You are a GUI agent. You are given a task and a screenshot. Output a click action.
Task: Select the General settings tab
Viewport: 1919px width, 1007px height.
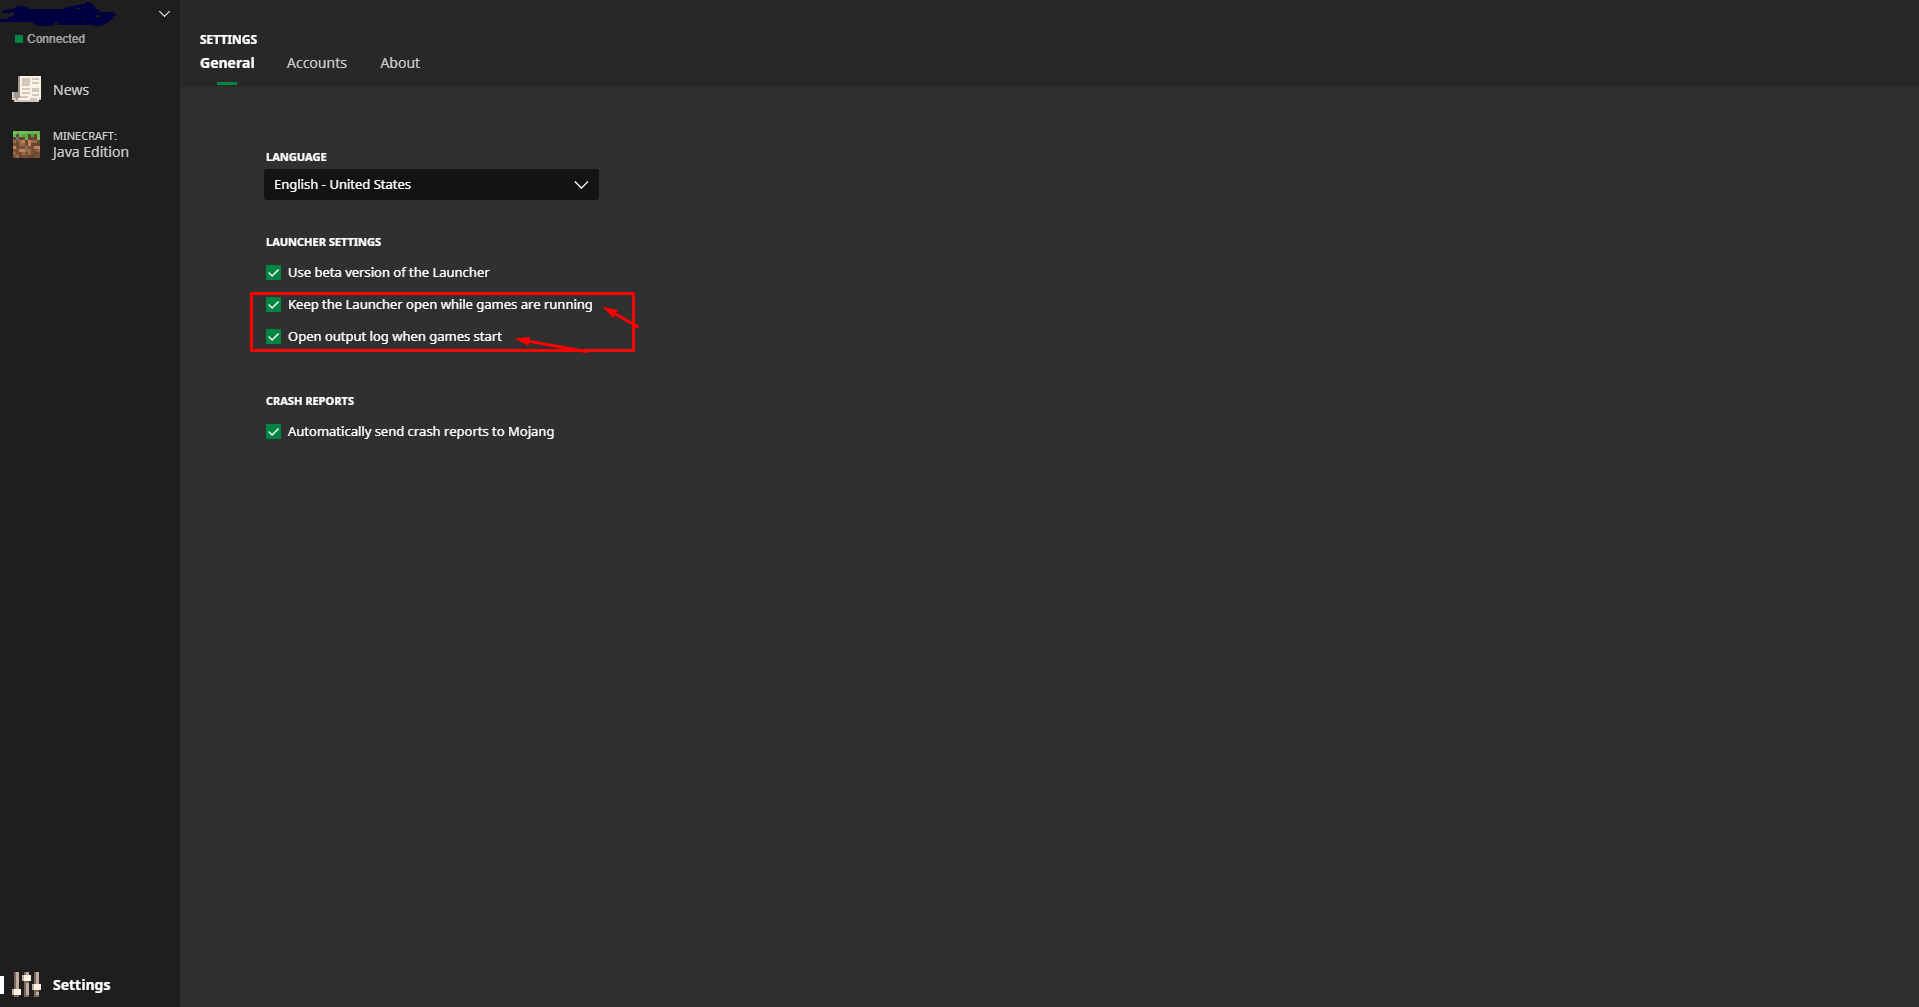[x=227, y=63]
